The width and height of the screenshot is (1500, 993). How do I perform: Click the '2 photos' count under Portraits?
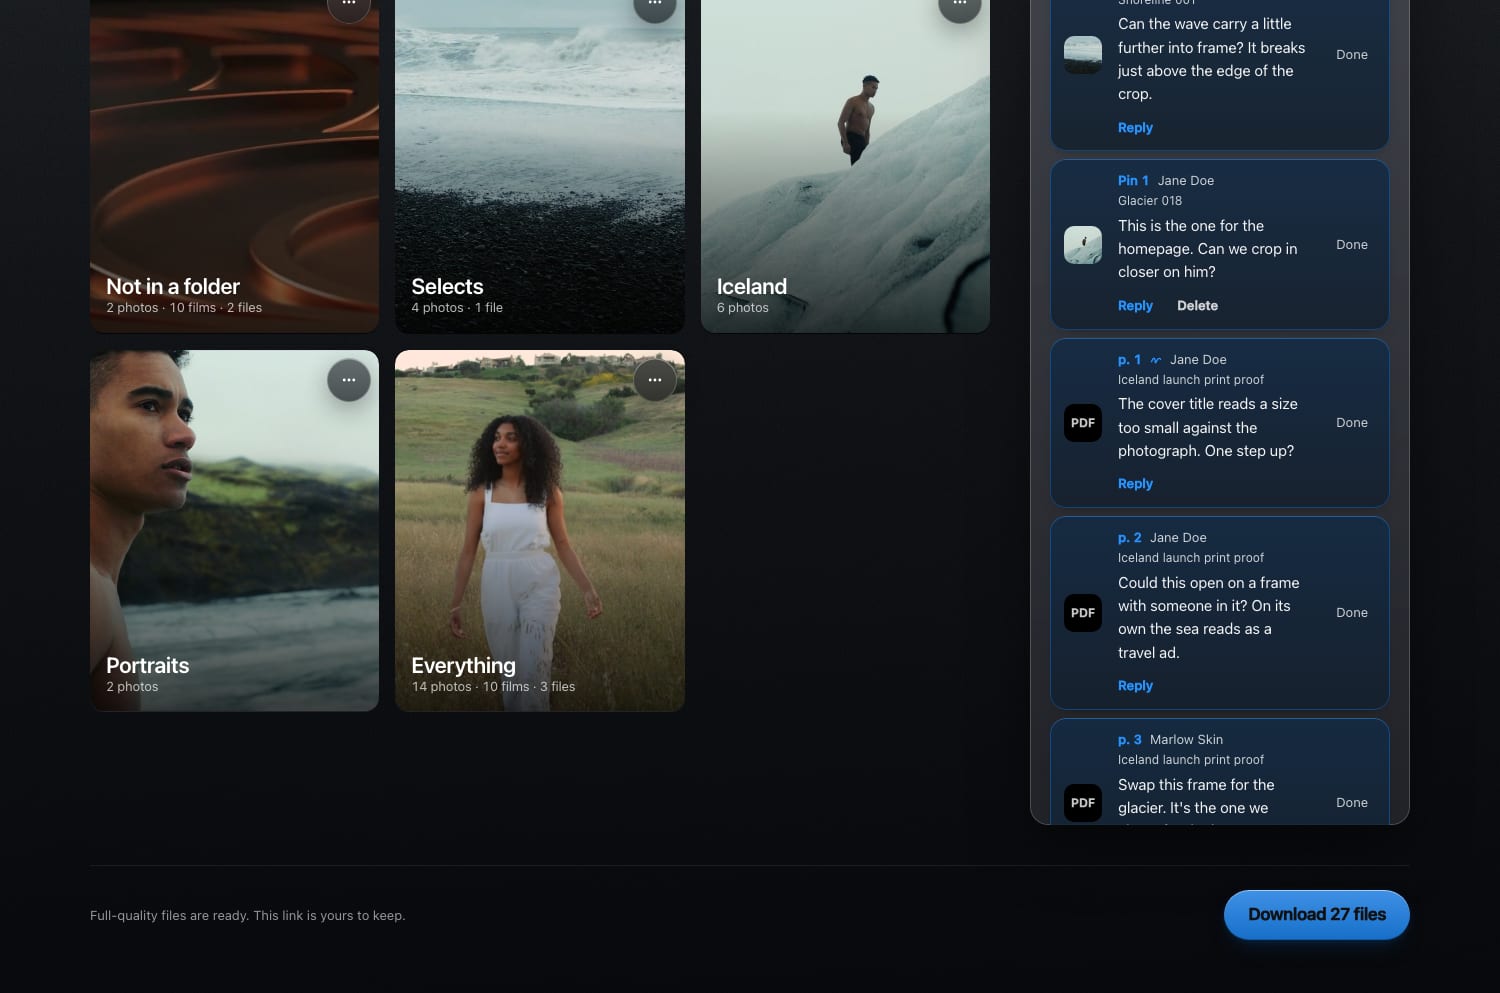tap(132, 687)
